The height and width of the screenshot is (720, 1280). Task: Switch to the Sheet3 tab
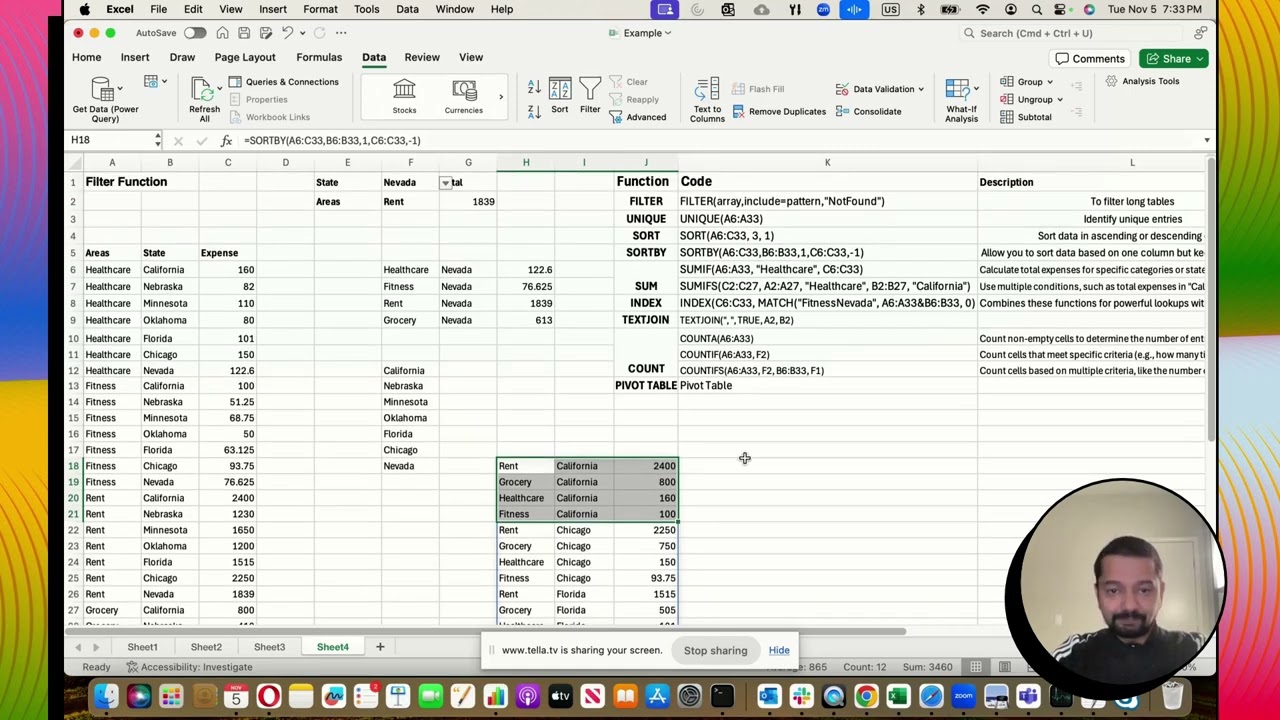[x=269, y=647]
